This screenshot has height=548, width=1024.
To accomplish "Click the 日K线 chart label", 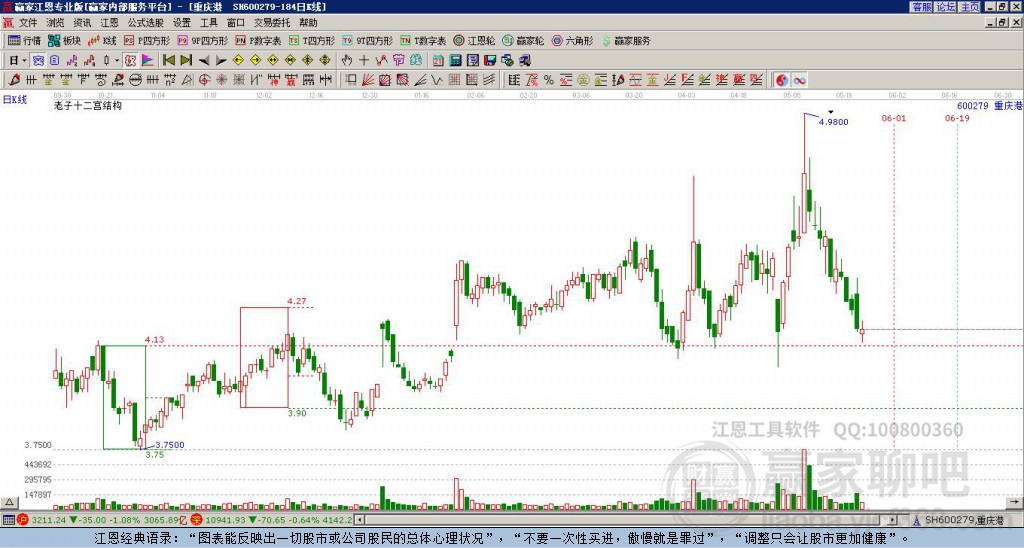I will point(15,100).
